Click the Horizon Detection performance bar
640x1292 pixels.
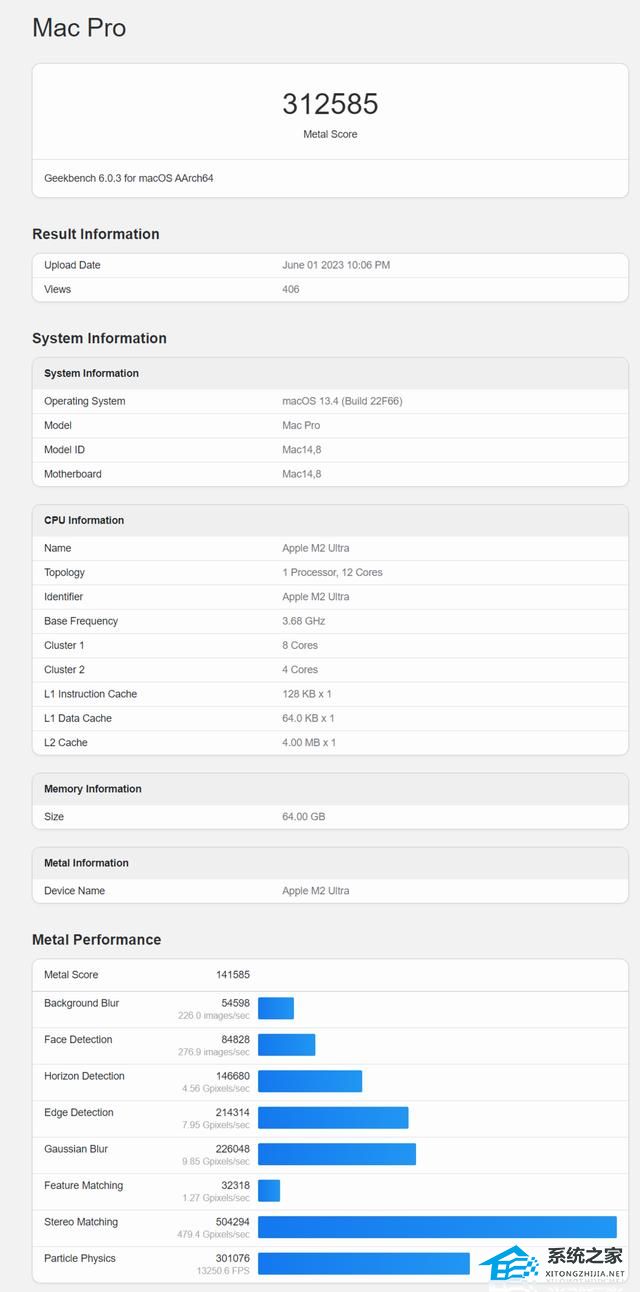pyautogui.click(x=310, y=1081)
